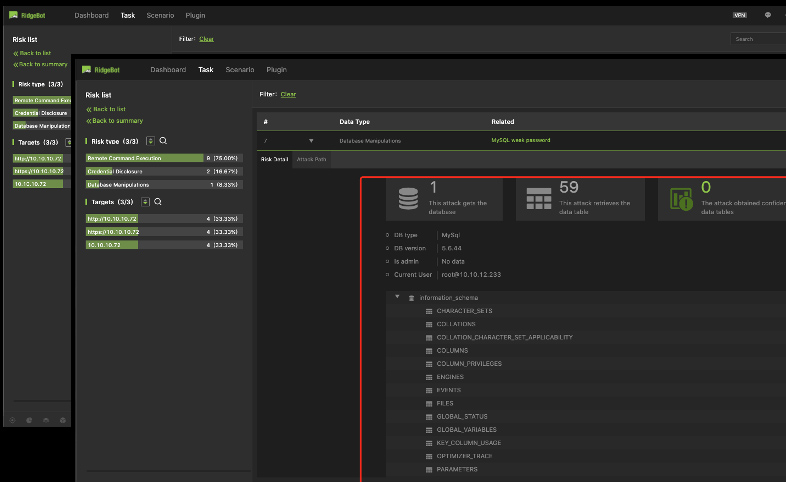The image size is (786, 482).
Task: Clear the filter in front window
Action: click(x=288, y=94)
